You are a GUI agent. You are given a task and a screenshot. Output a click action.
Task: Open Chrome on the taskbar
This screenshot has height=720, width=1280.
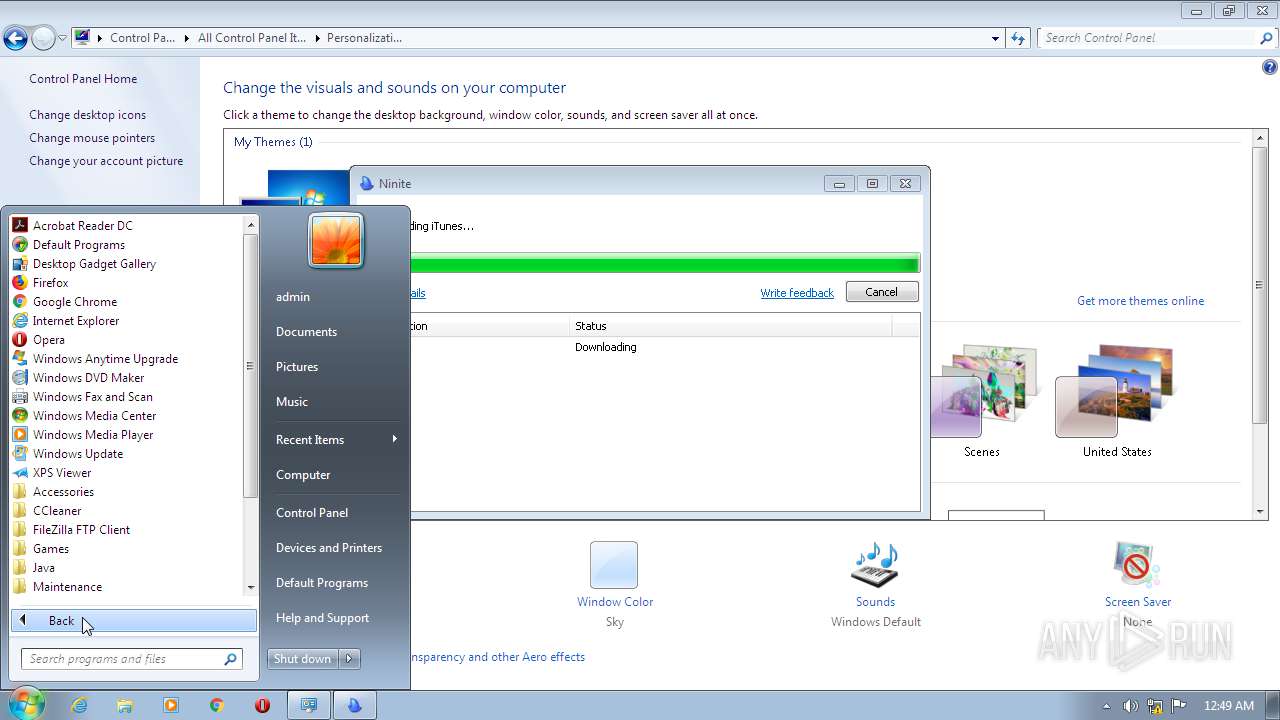pyautogui.click(x=217, y=705)
